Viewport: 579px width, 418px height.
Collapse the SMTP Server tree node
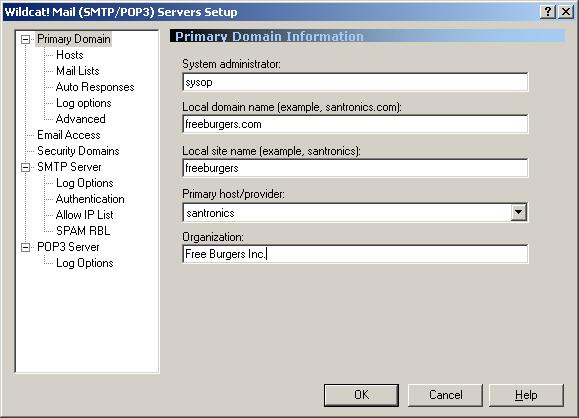tap(25, 167)
